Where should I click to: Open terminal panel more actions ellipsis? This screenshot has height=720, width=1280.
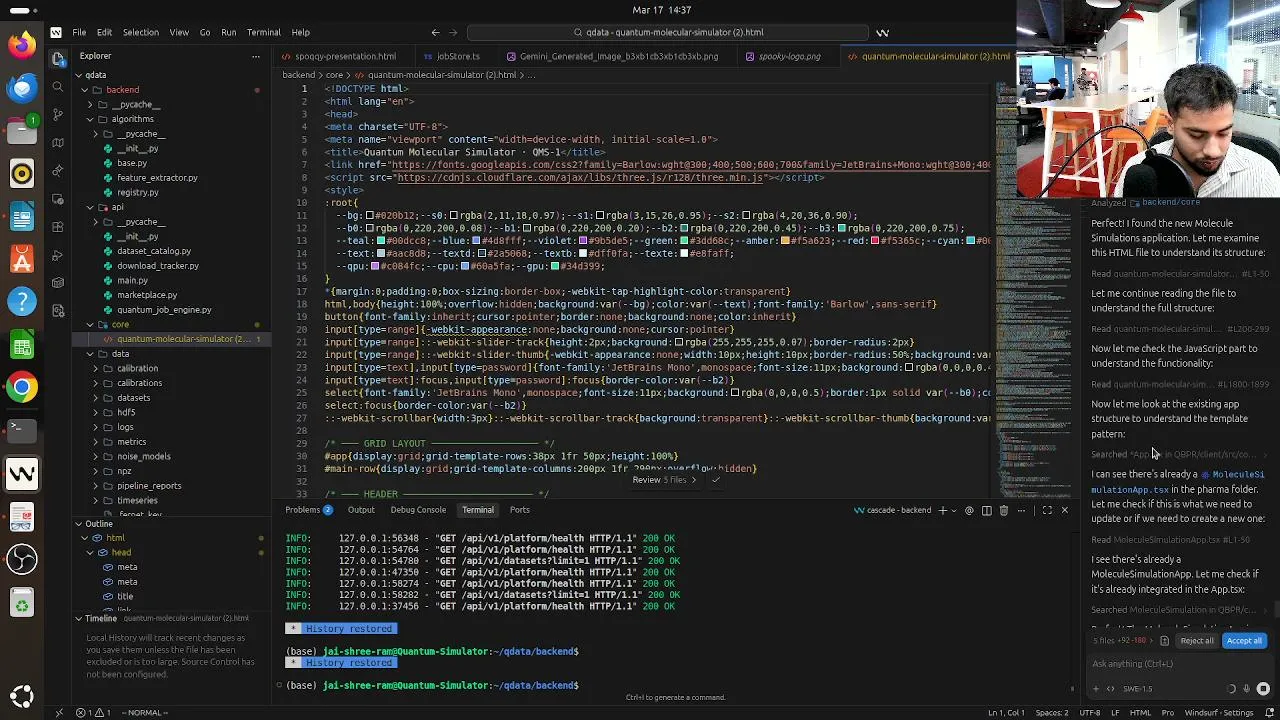pyautogui.click(x=1021, y=510)
